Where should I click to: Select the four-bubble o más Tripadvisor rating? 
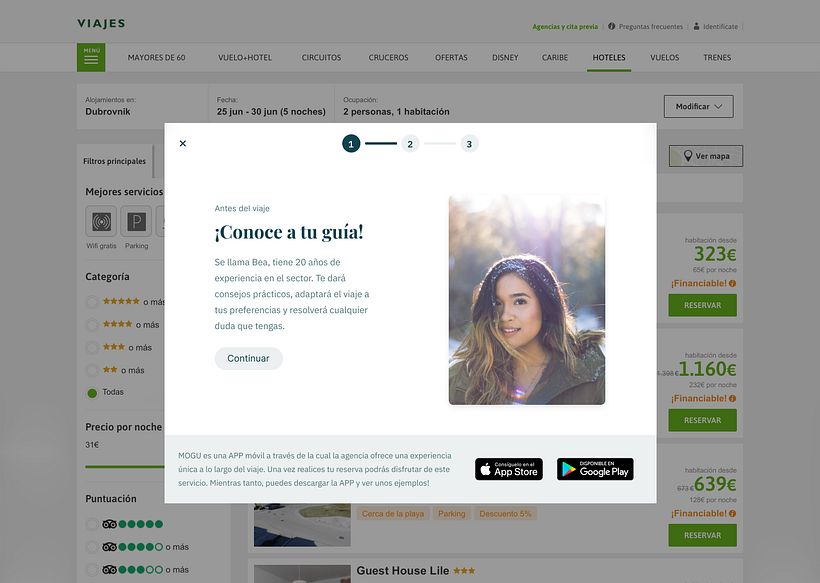(x=92, y=547)
